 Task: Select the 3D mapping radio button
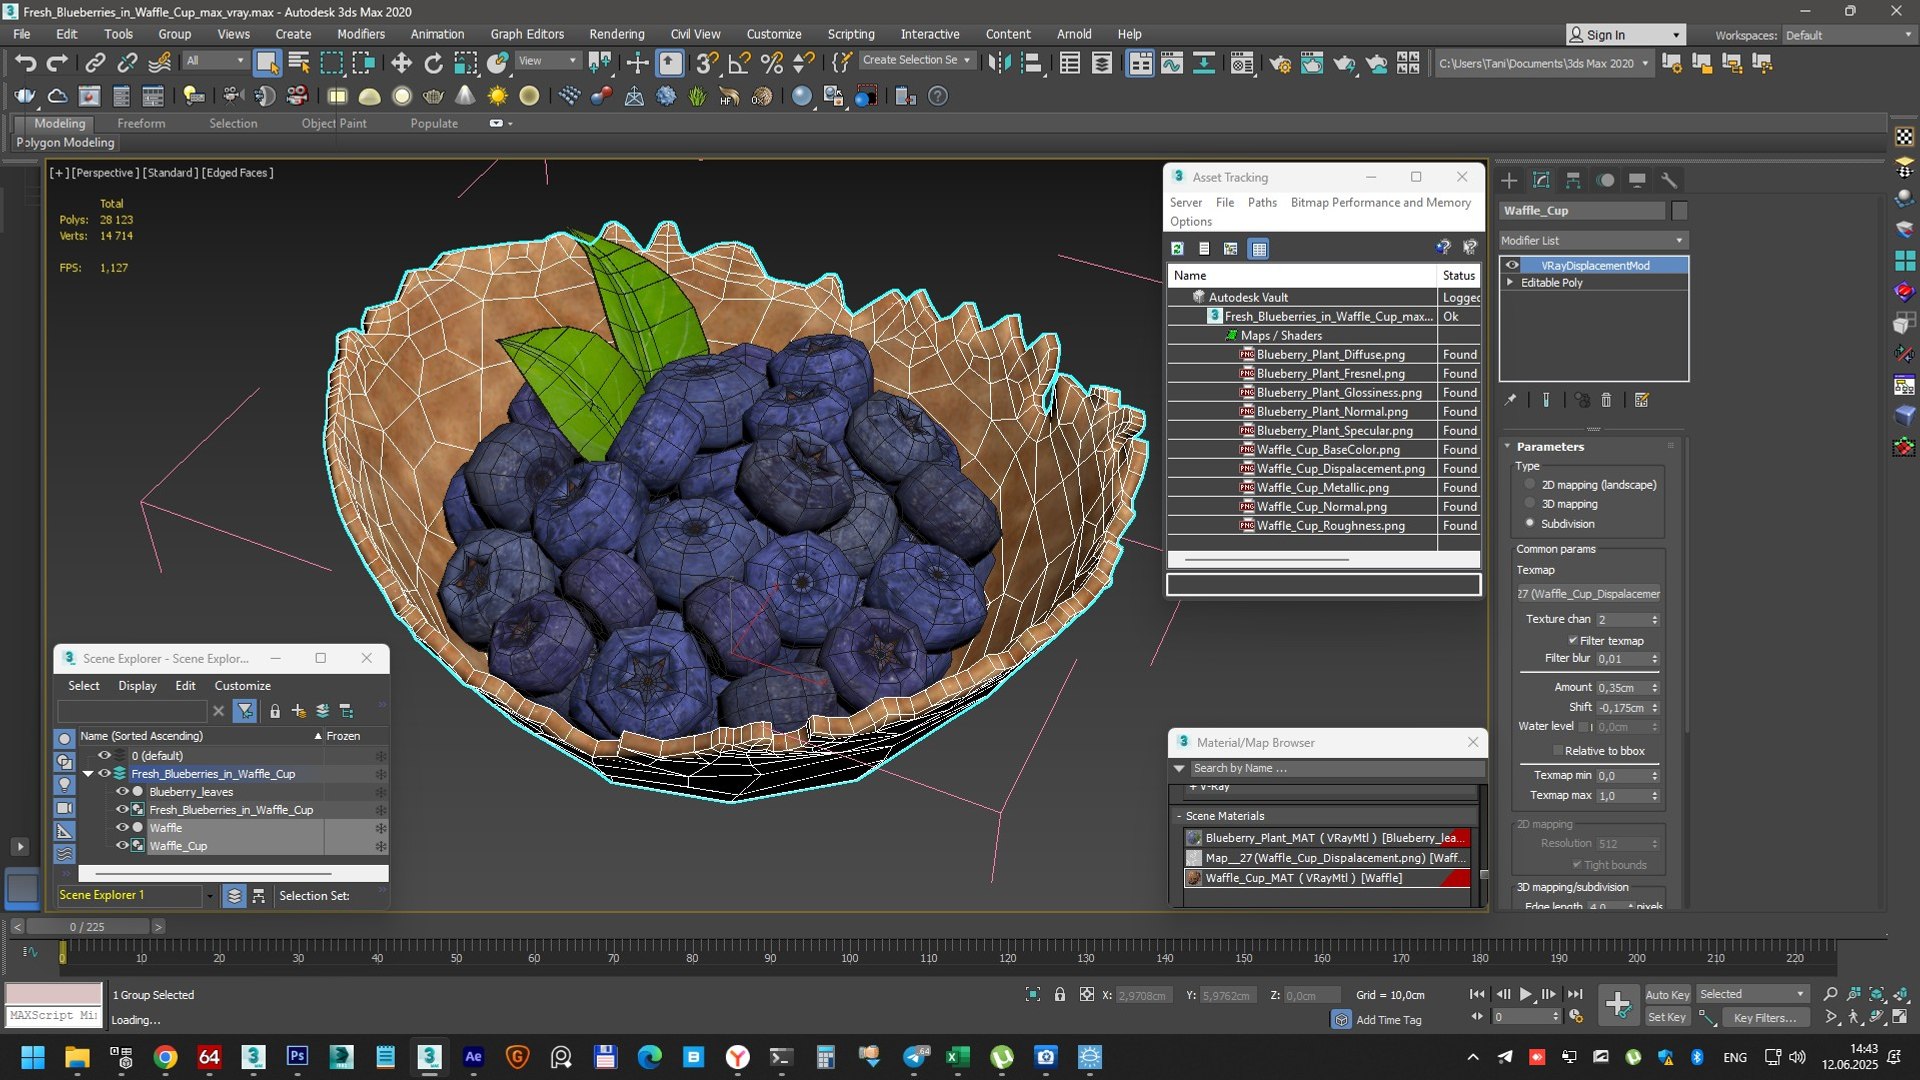[1530, 504]
